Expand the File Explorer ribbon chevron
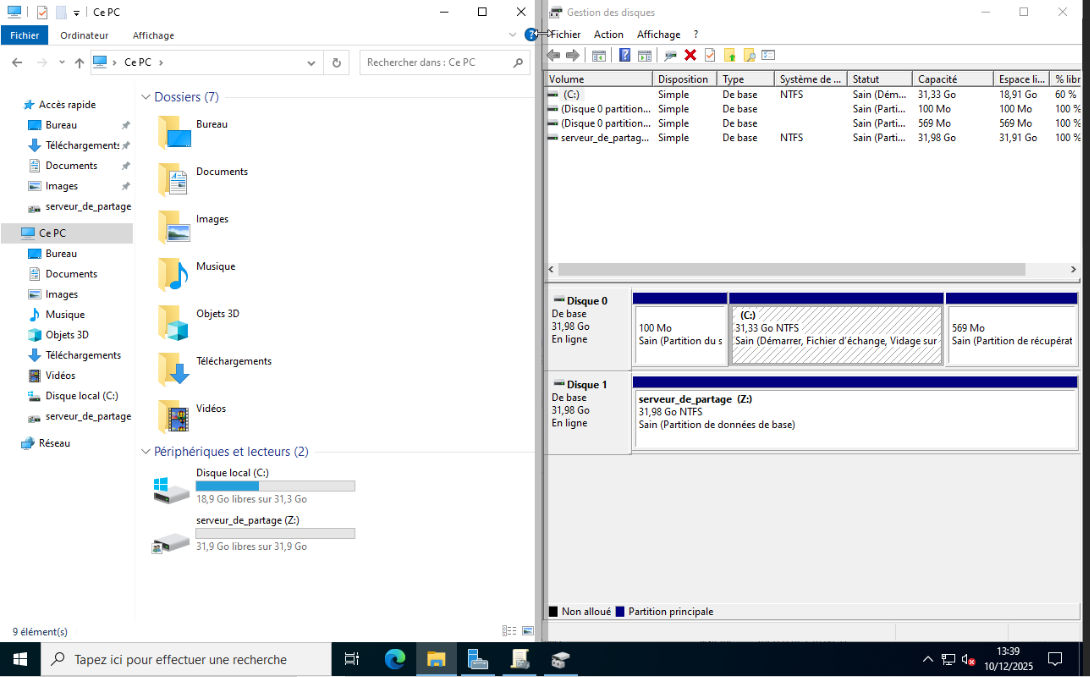The width and height of the screenshot is (1090, 677). tap(513, 35)
